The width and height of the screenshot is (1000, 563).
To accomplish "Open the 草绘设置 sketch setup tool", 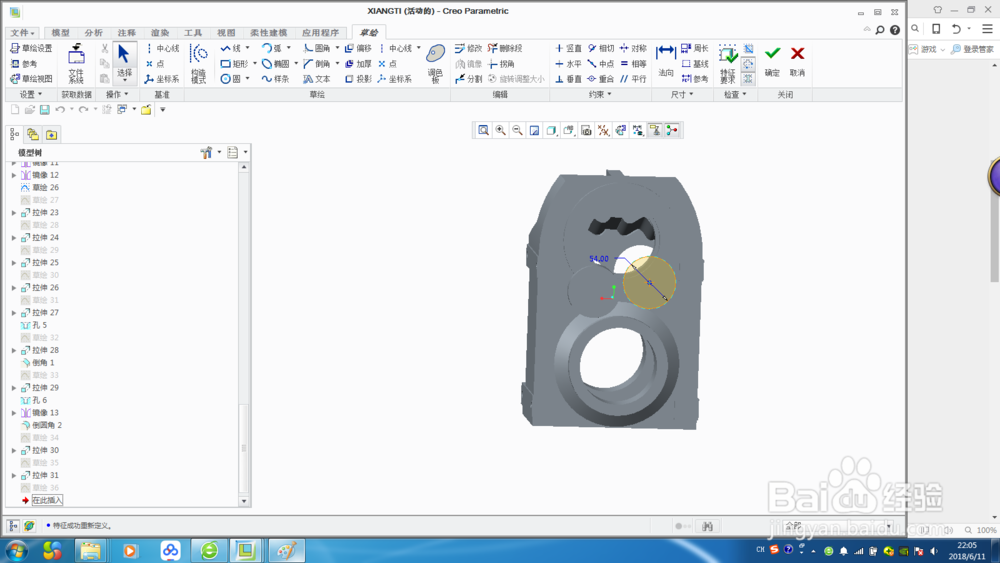I will [x=31, y=48].
